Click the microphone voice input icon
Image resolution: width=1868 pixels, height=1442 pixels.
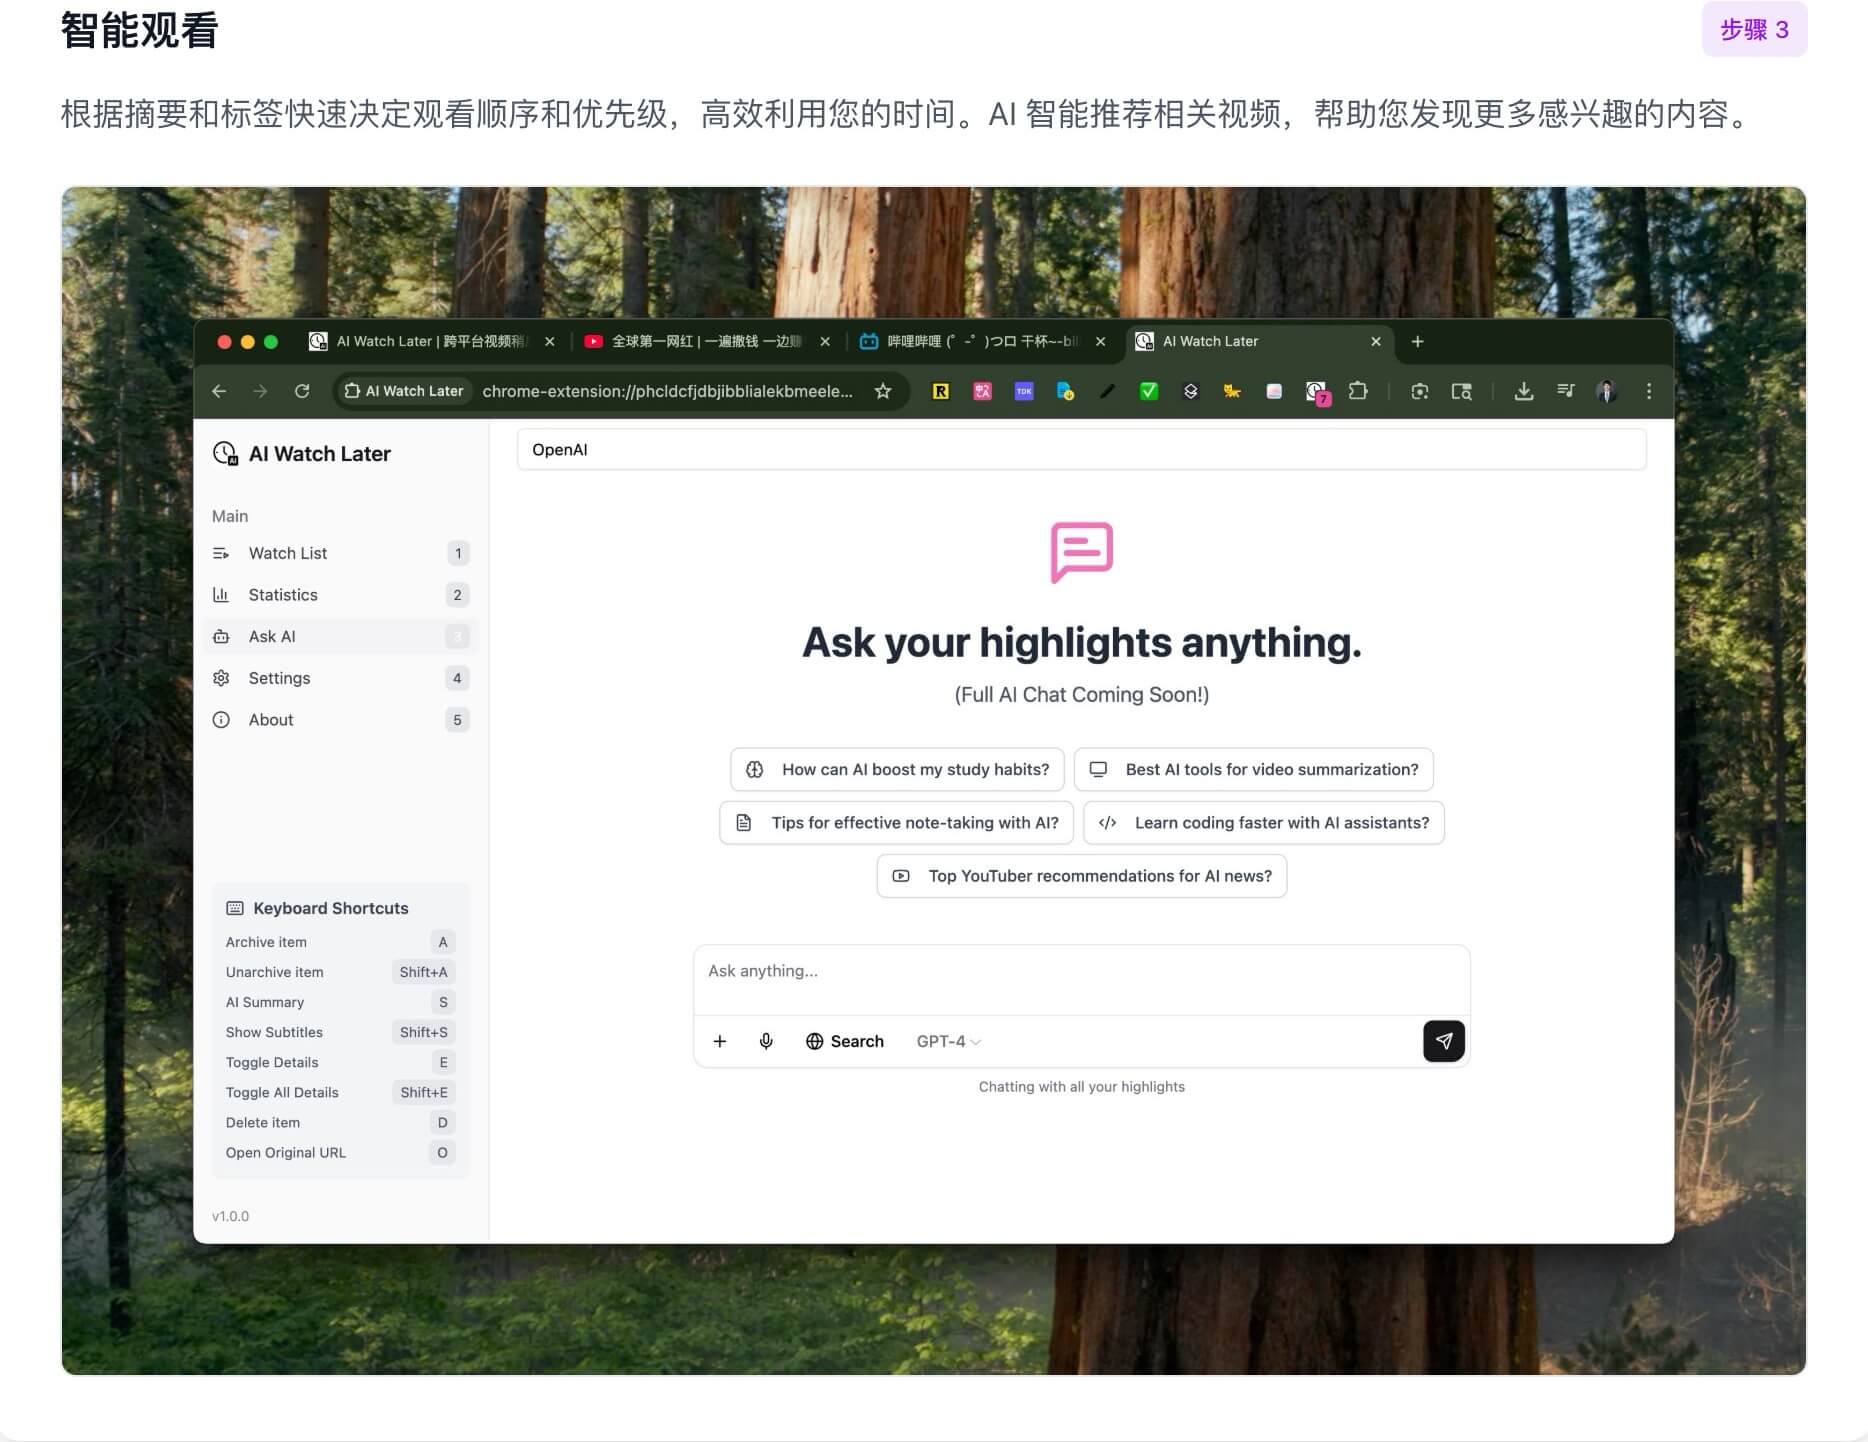(766, 1041)
